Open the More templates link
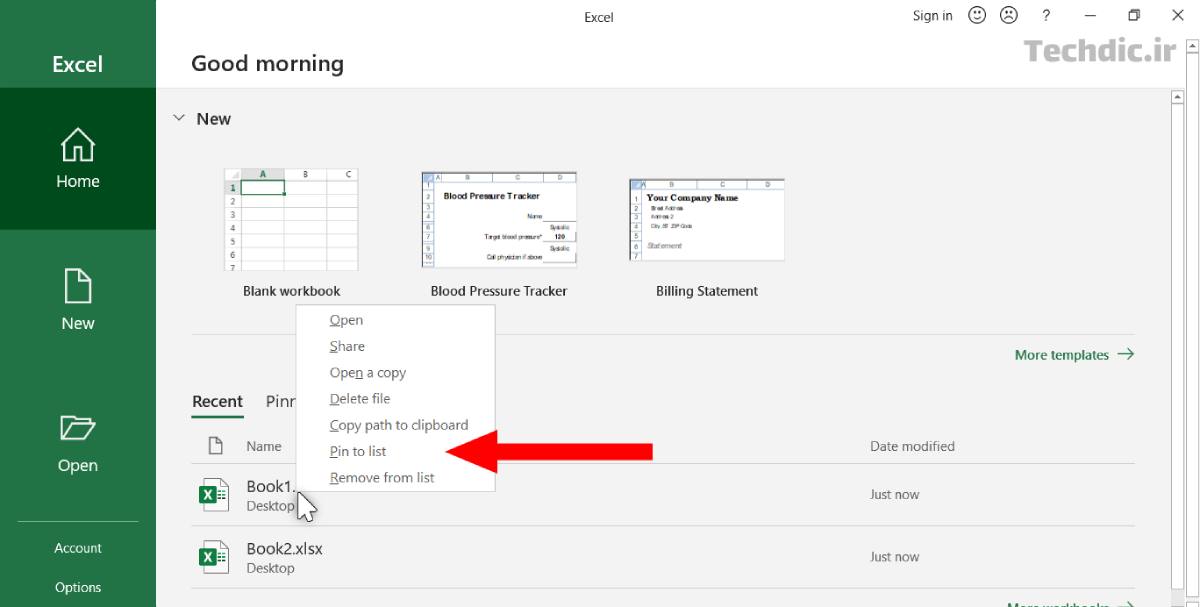Image resolution: width=1200 pixels, height=607 pixels. 1074,354
